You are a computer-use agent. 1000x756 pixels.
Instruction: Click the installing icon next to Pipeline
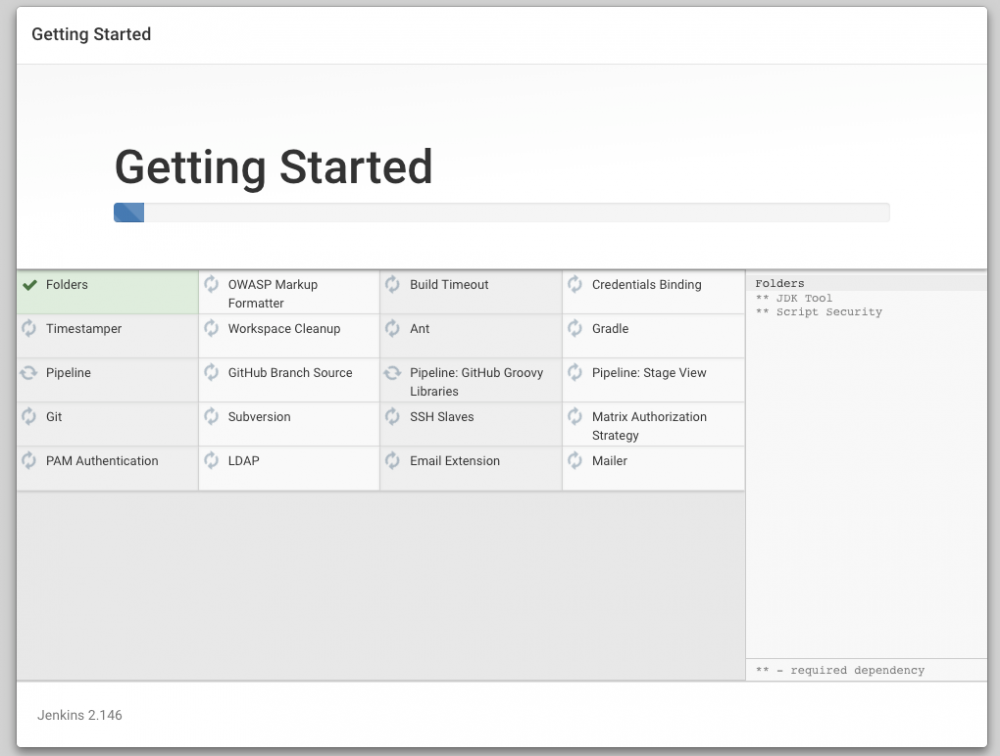click(30, 373)
